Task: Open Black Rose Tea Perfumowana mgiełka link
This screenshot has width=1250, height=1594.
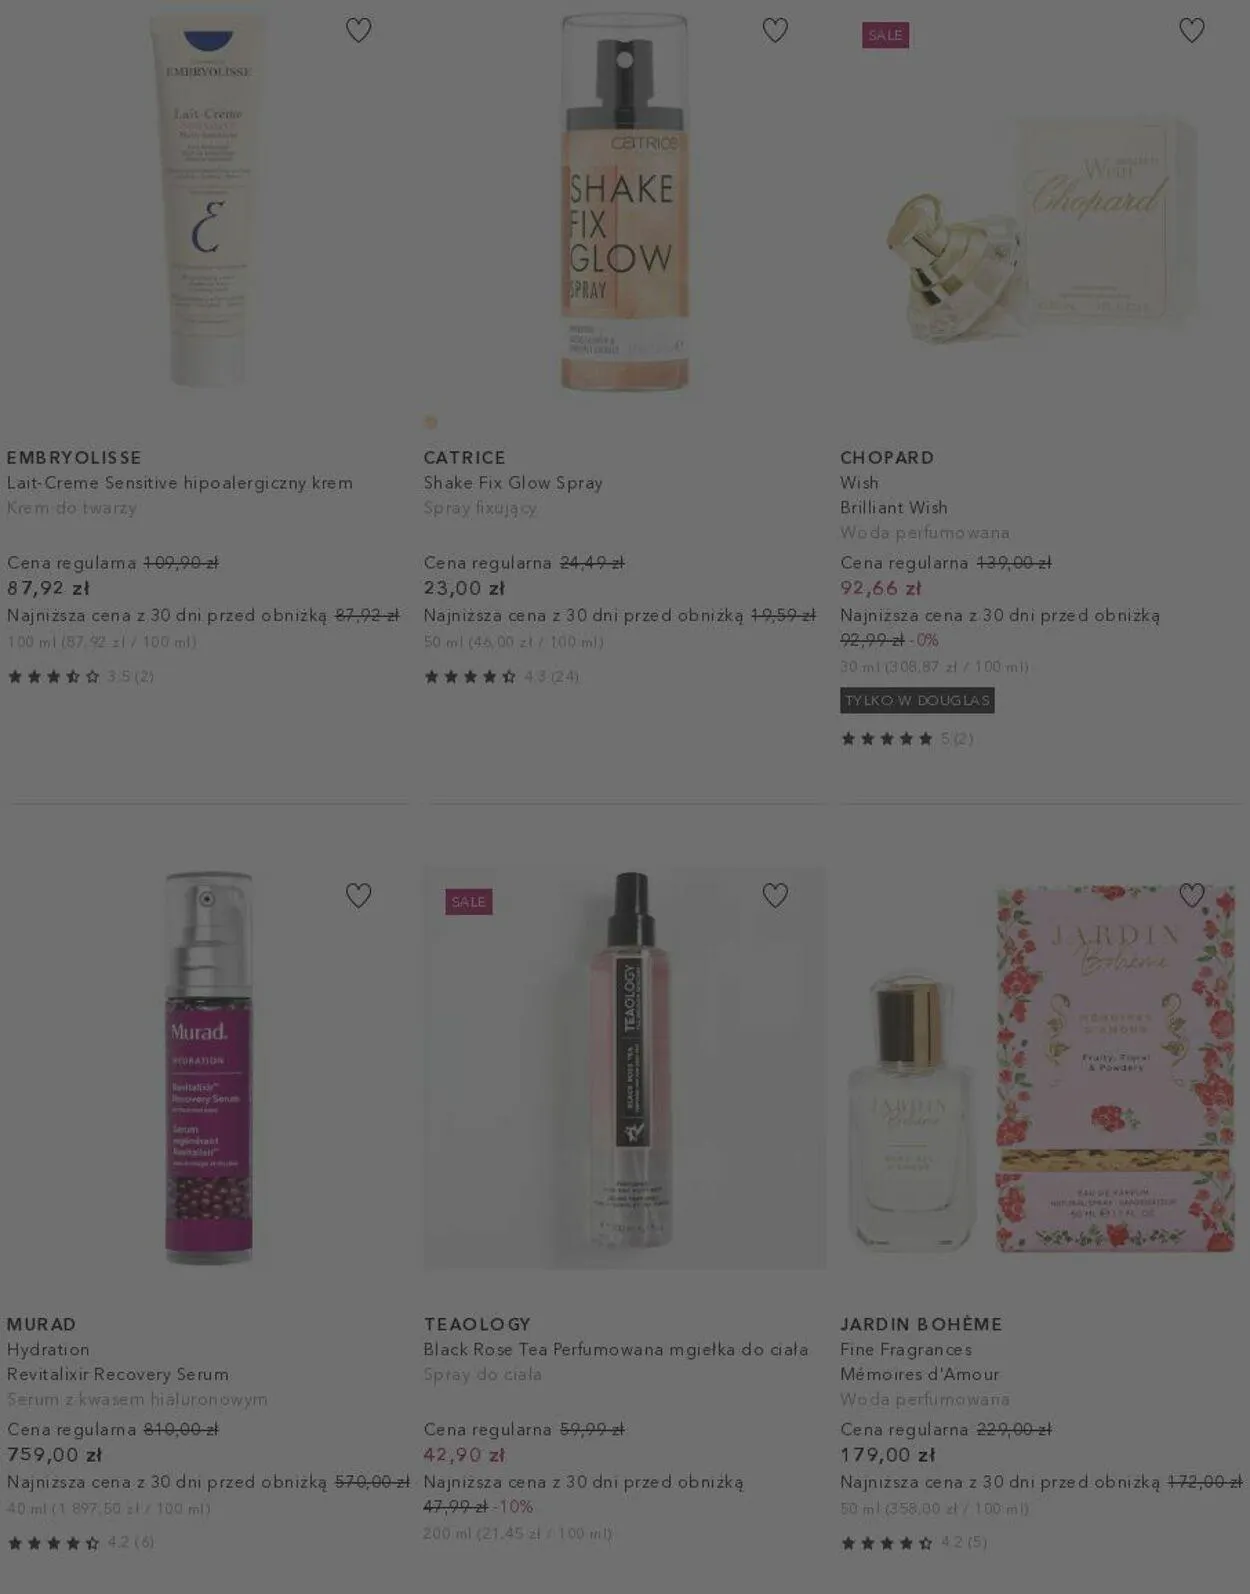Action: [616, 1350]
